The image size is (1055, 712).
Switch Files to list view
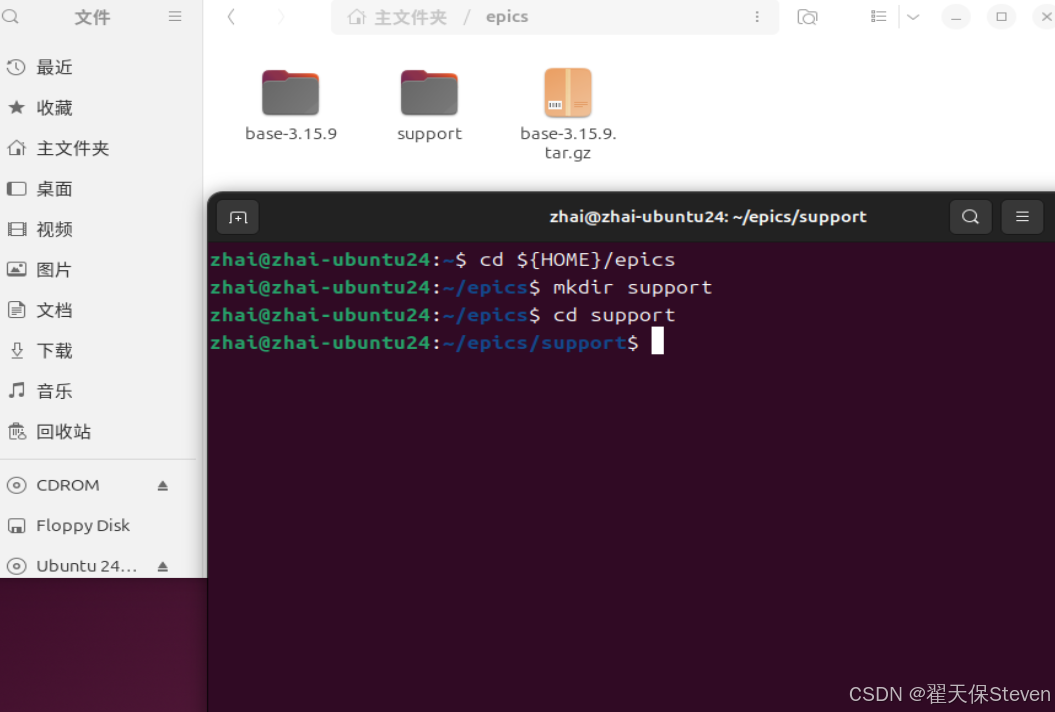coord(878,17)
